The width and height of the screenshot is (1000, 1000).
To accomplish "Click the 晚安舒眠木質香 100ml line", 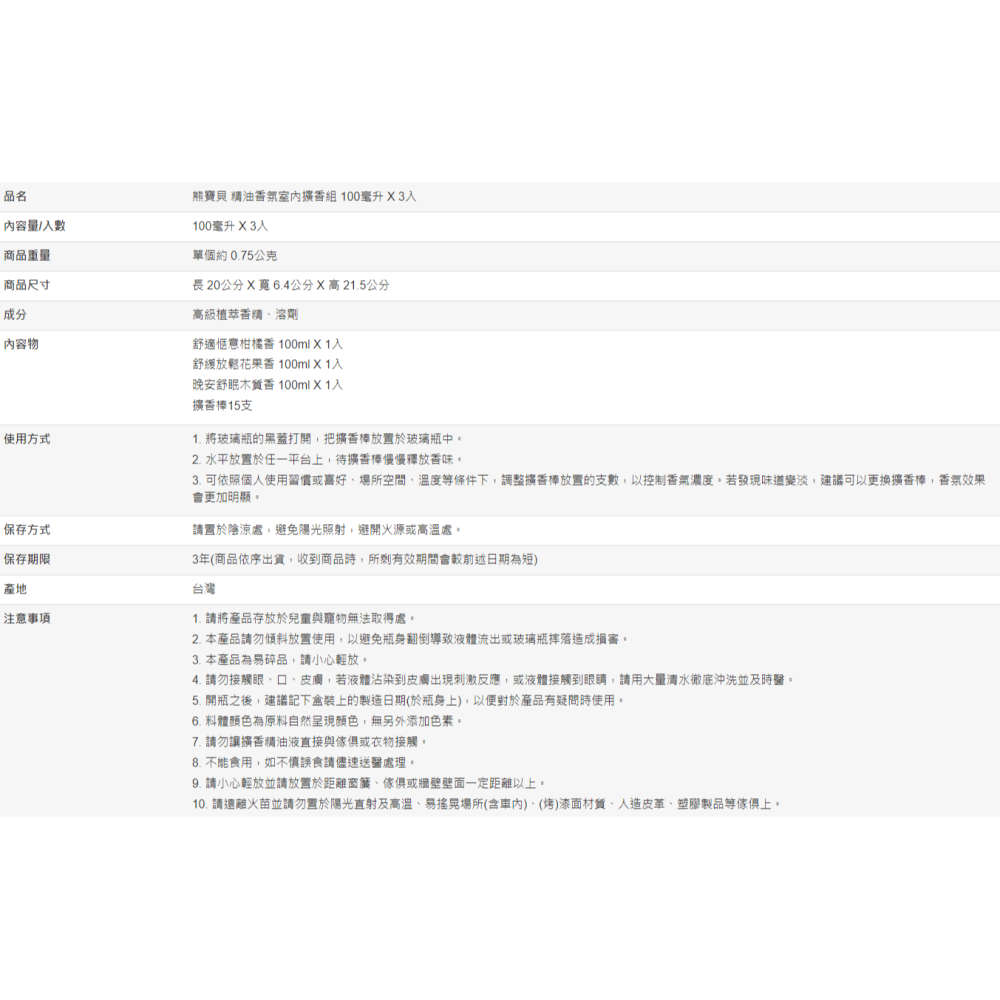I will click(267, 384).
